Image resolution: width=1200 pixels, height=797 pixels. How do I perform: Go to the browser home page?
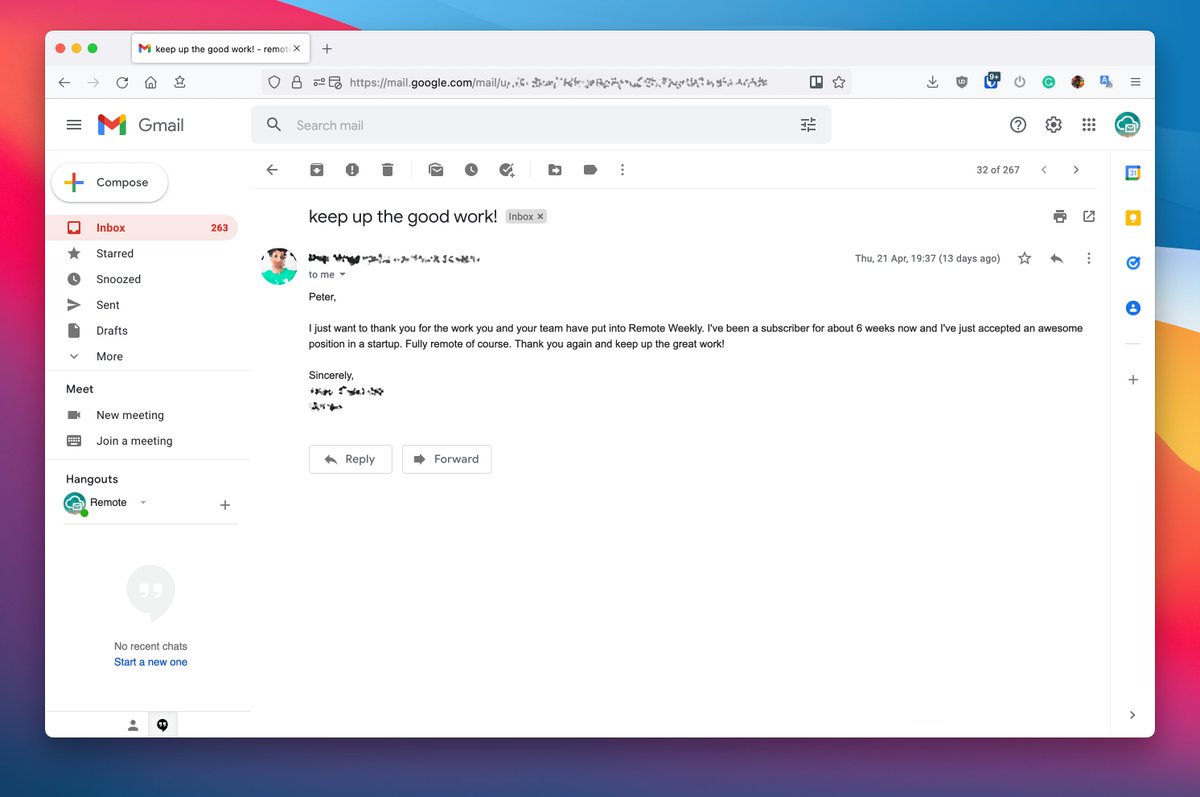(x=150, y=83)
